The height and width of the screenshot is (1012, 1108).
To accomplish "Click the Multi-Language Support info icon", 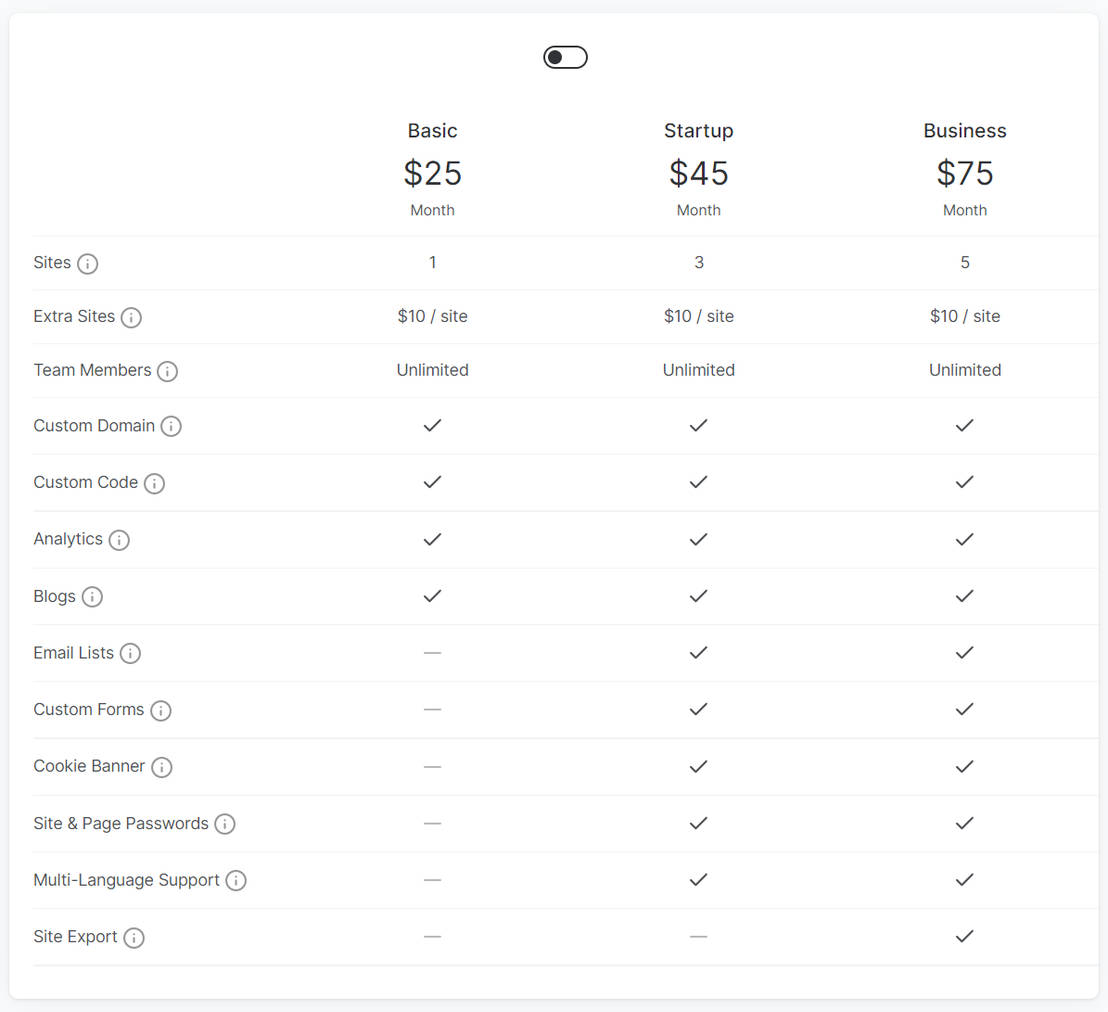I will point(236,881).
